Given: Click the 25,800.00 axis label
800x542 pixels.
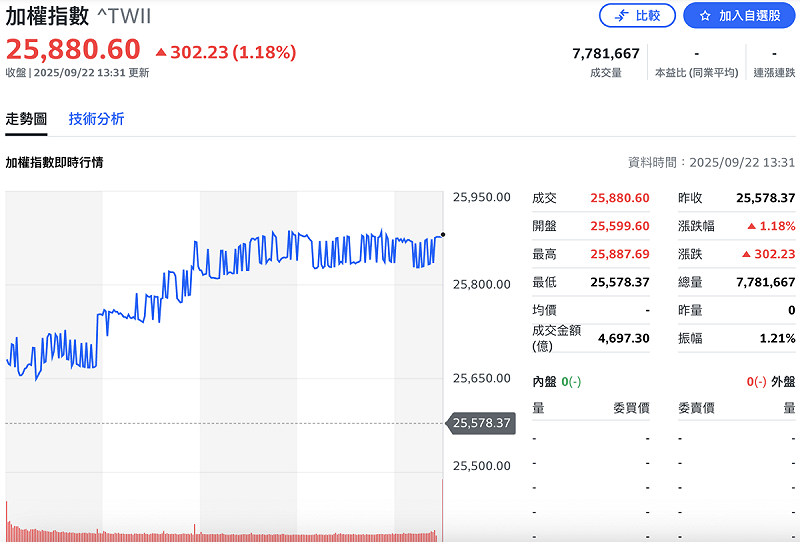Looking at the screenshot, I should point(482,284).
